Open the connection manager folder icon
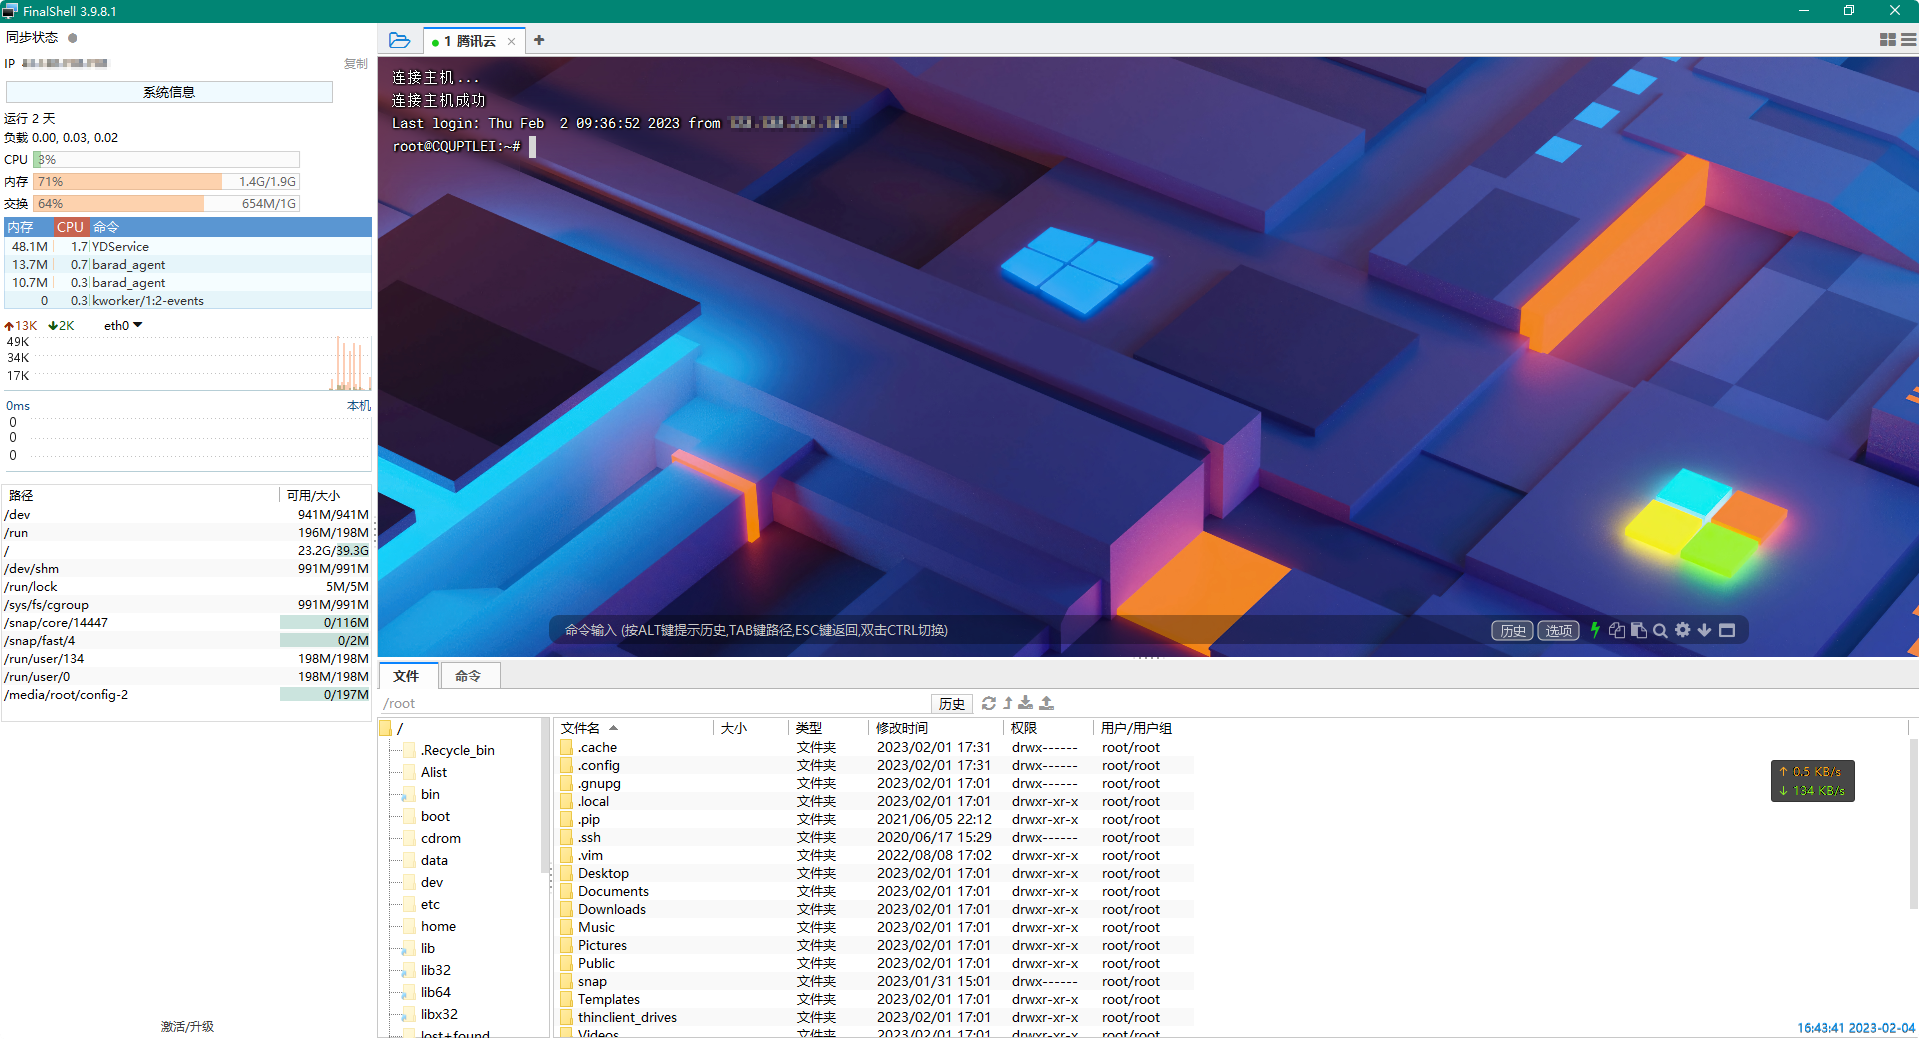The image size is (1919, 1039). point(400,40)
